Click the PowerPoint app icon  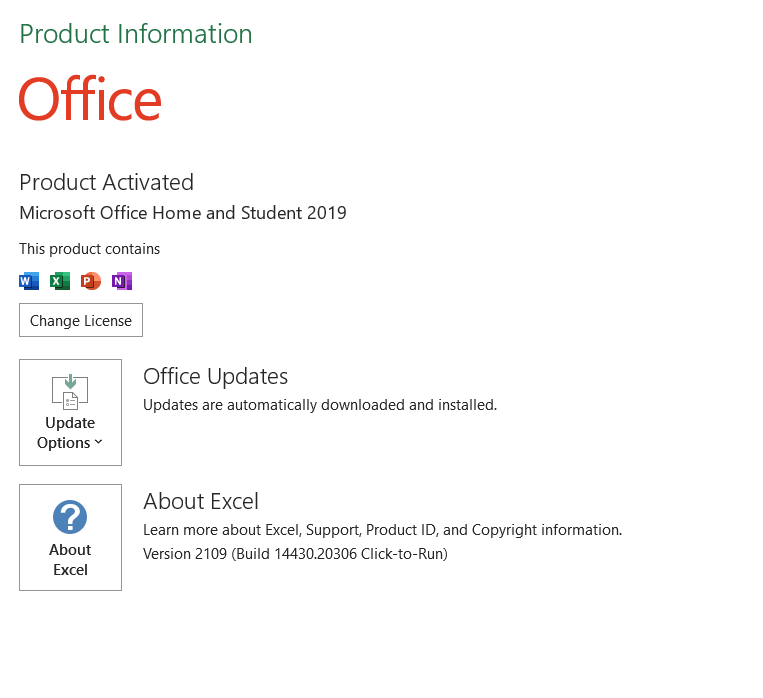coord(91,281)
